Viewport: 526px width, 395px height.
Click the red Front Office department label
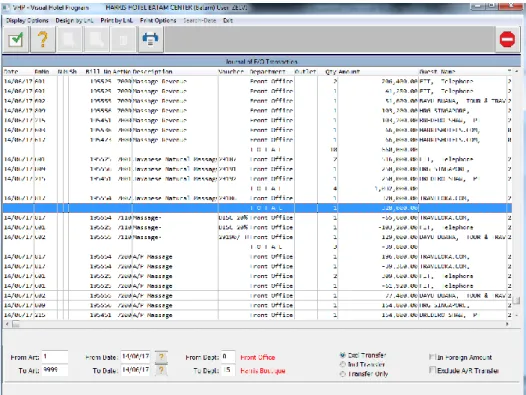click(258, 357)
